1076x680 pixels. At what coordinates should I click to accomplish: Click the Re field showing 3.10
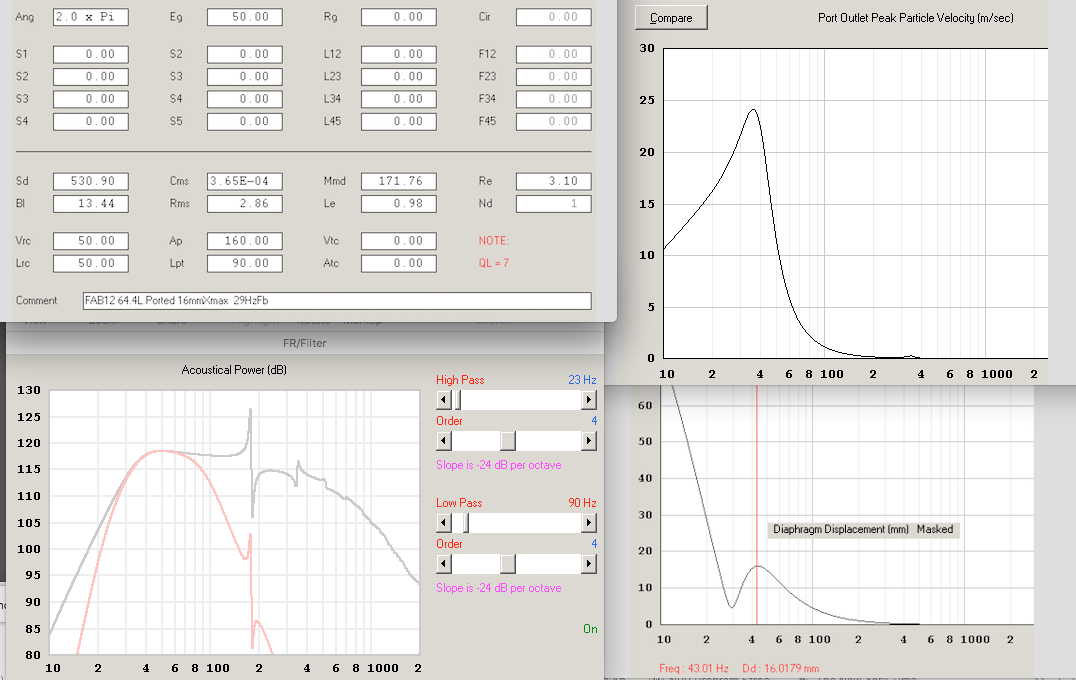click(554, 181)
